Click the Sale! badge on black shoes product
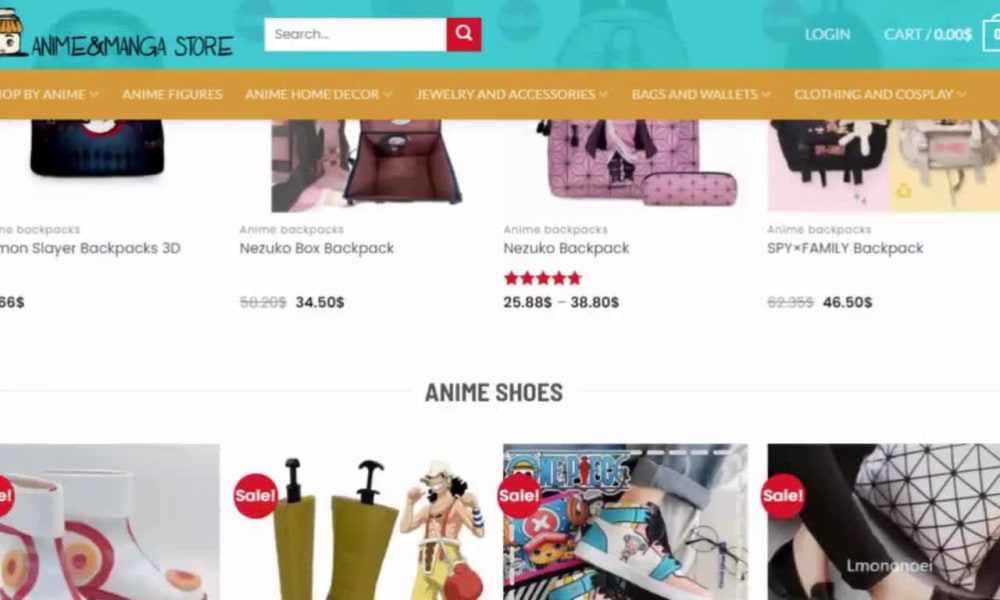The height and width of the screenshot is (600, 1000). click(x=781, y=494)
